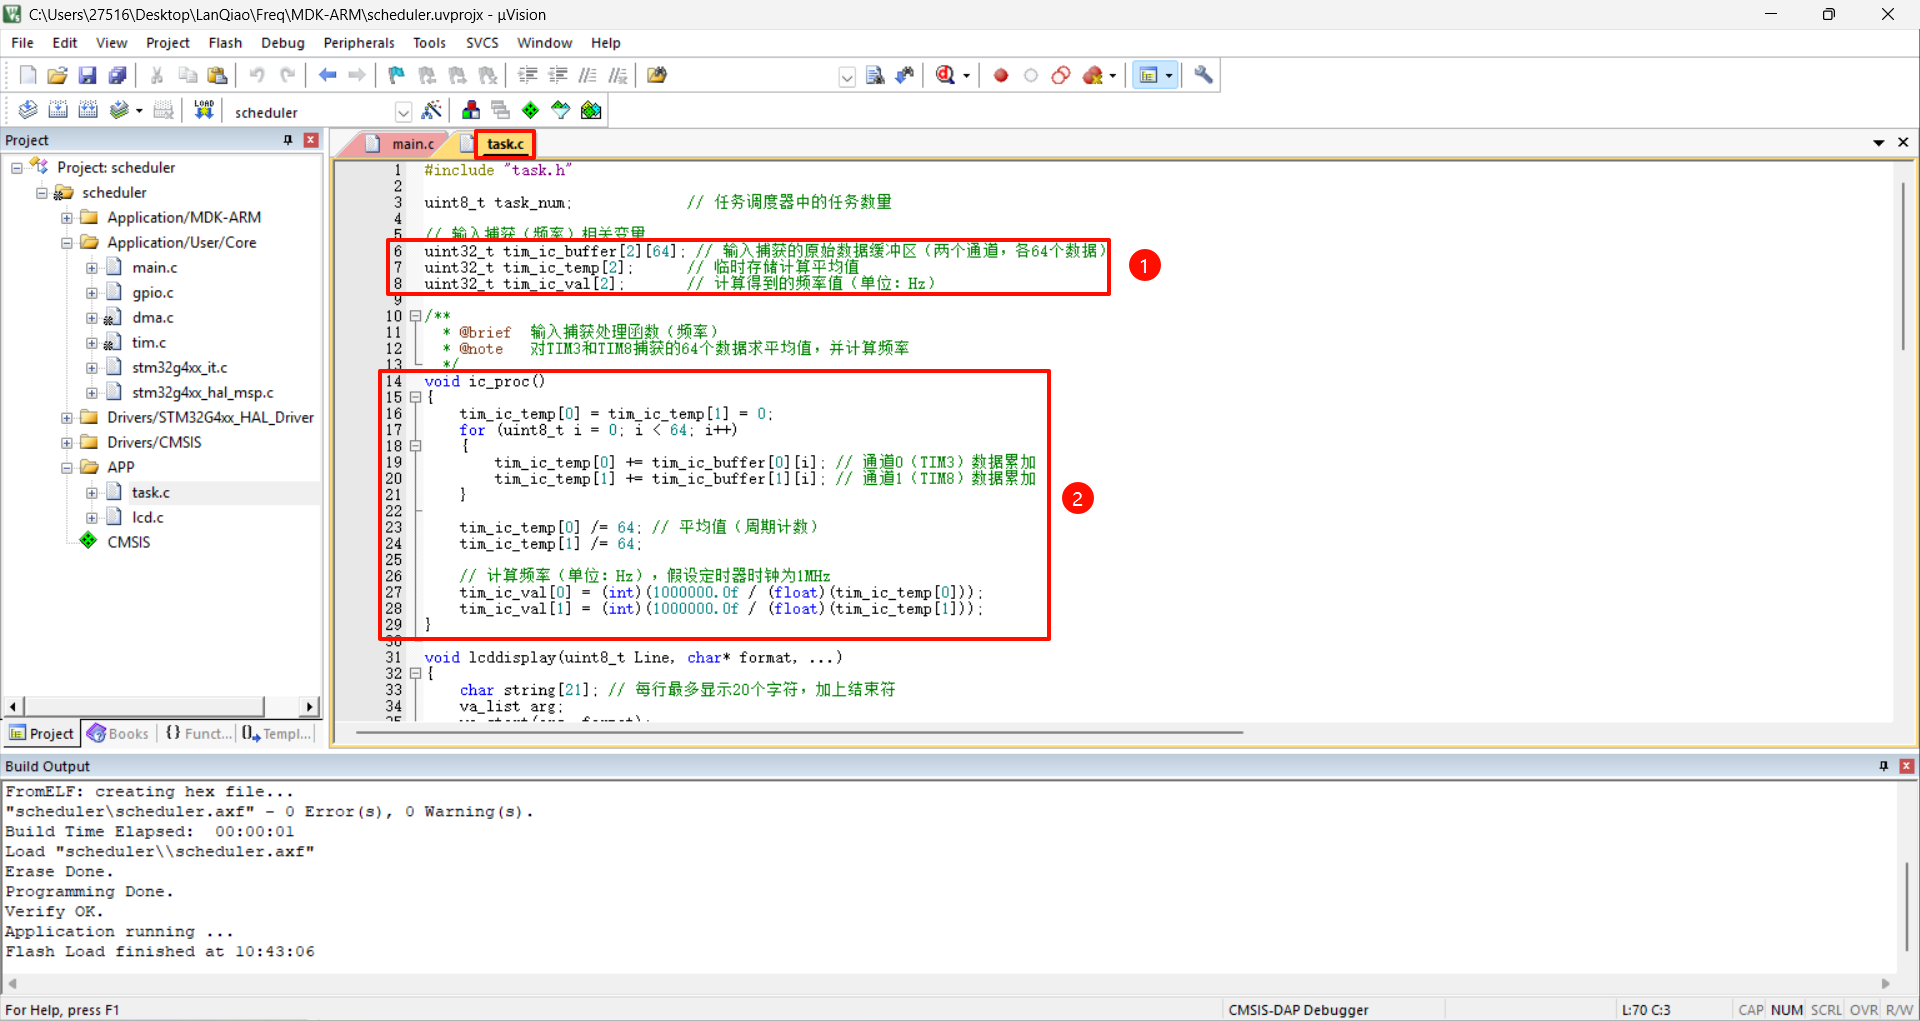Image resolution: width=1920 pixels, height=1021 pixels.
Task: Click the Download to flash (LOAD) icon
Action: click(204, 110)
